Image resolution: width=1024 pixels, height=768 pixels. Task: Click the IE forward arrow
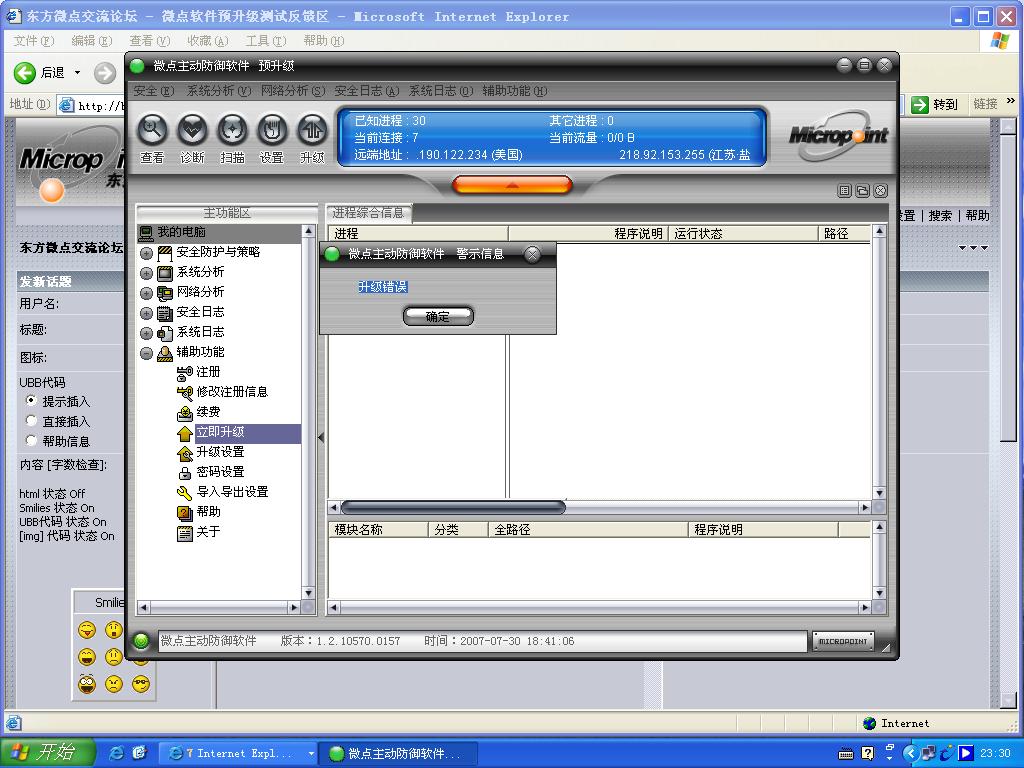click(104, 72)
